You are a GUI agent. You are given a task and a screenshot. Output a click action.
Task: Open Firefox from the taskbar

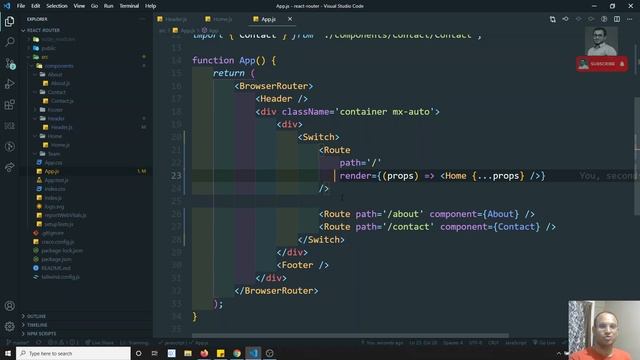click(204, 353)
